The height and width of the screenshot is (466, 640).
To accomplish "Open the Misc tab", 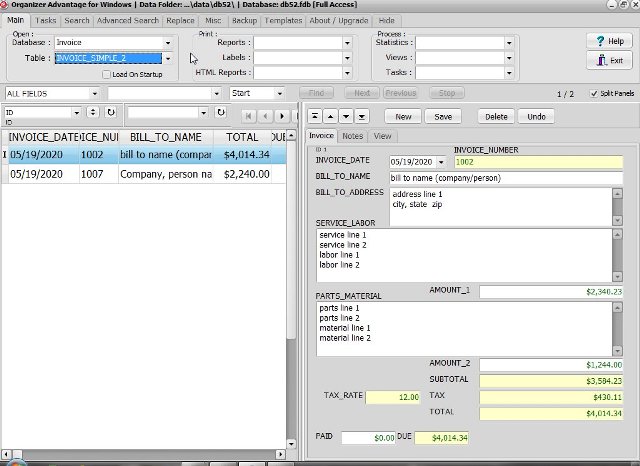I will point(213,20).
